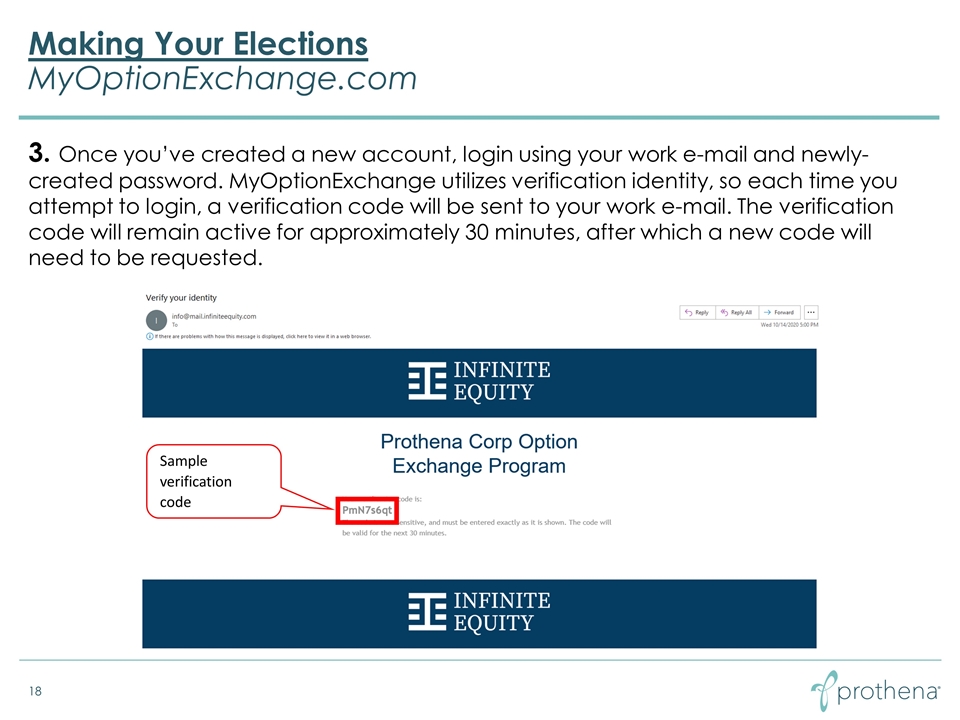Click the Sample verification code callout
Screen dimensions: 960x720
point(210,481)
